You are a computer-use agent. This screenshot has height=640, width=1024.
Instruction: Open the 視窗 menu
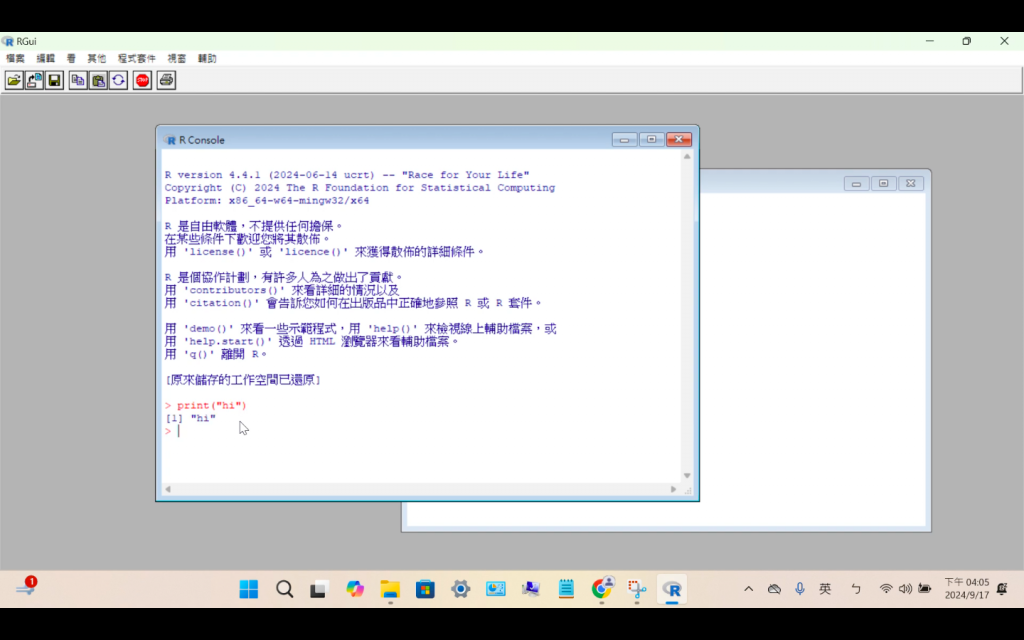176,58
